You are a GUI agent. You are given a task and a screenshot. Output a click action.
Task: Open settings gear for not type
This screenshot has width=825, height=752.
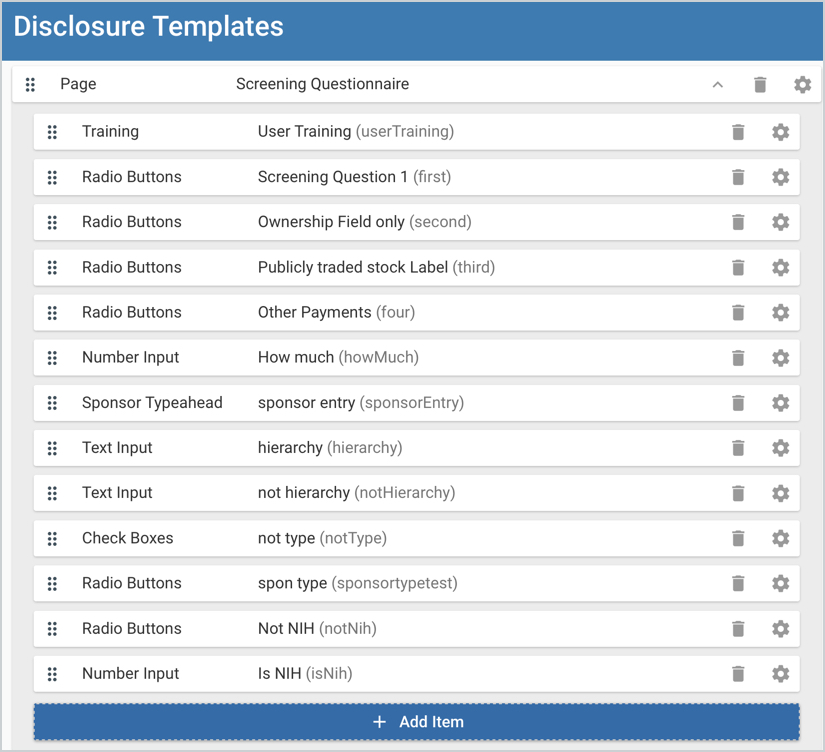click(780, 538)
